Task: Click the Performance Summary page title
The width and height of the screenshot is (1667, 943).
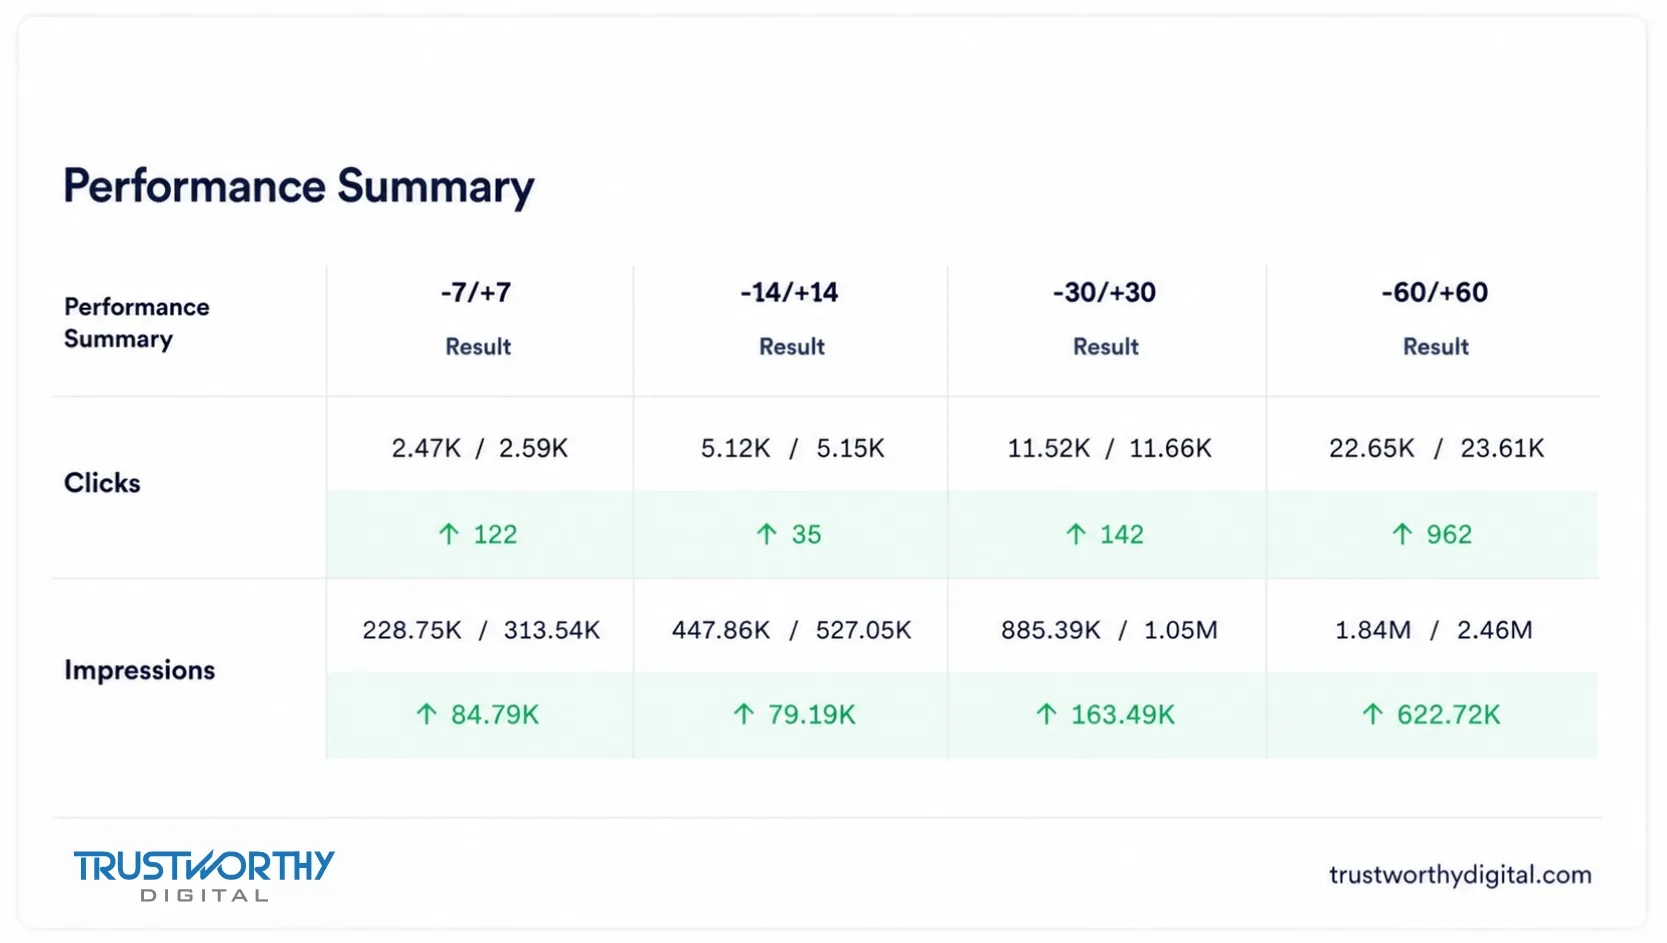Action: pyautogui.click(x=299, y=187)
